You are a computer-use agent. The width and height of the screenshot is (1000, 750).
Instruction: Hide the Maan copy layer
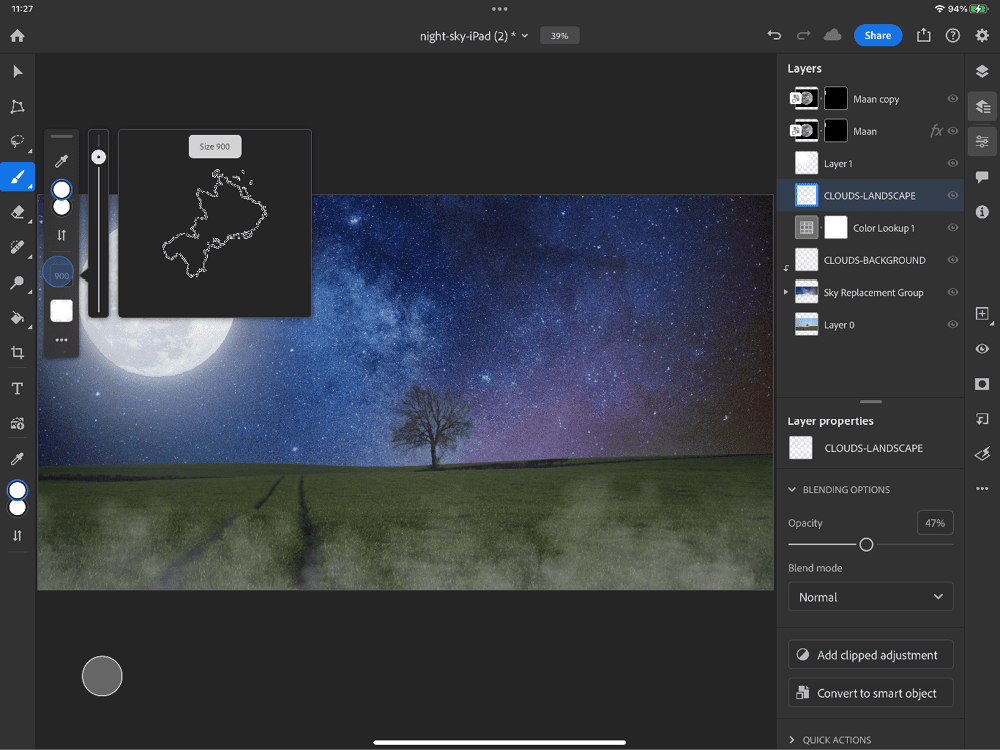point(953,99)
